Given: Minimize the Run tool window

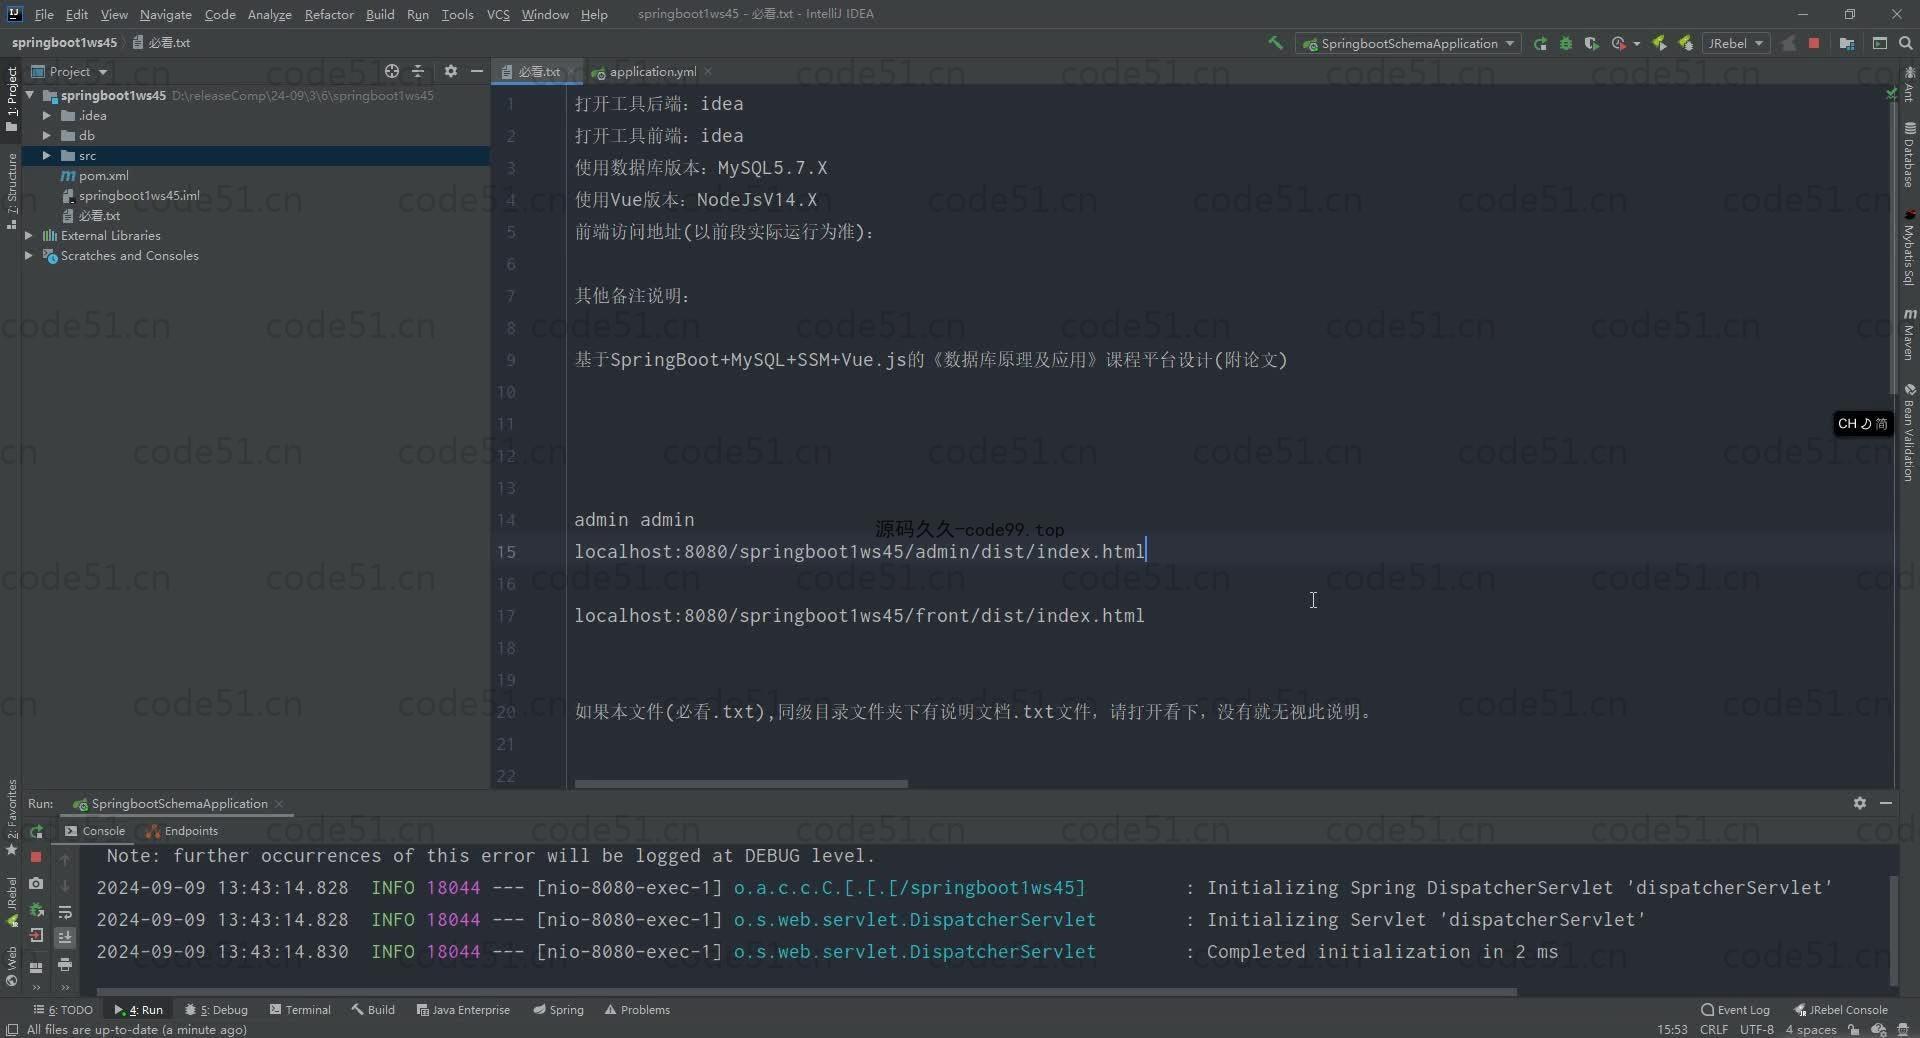Looking at the screenshot, I should pyautogui.click(x=1886, y=803).
